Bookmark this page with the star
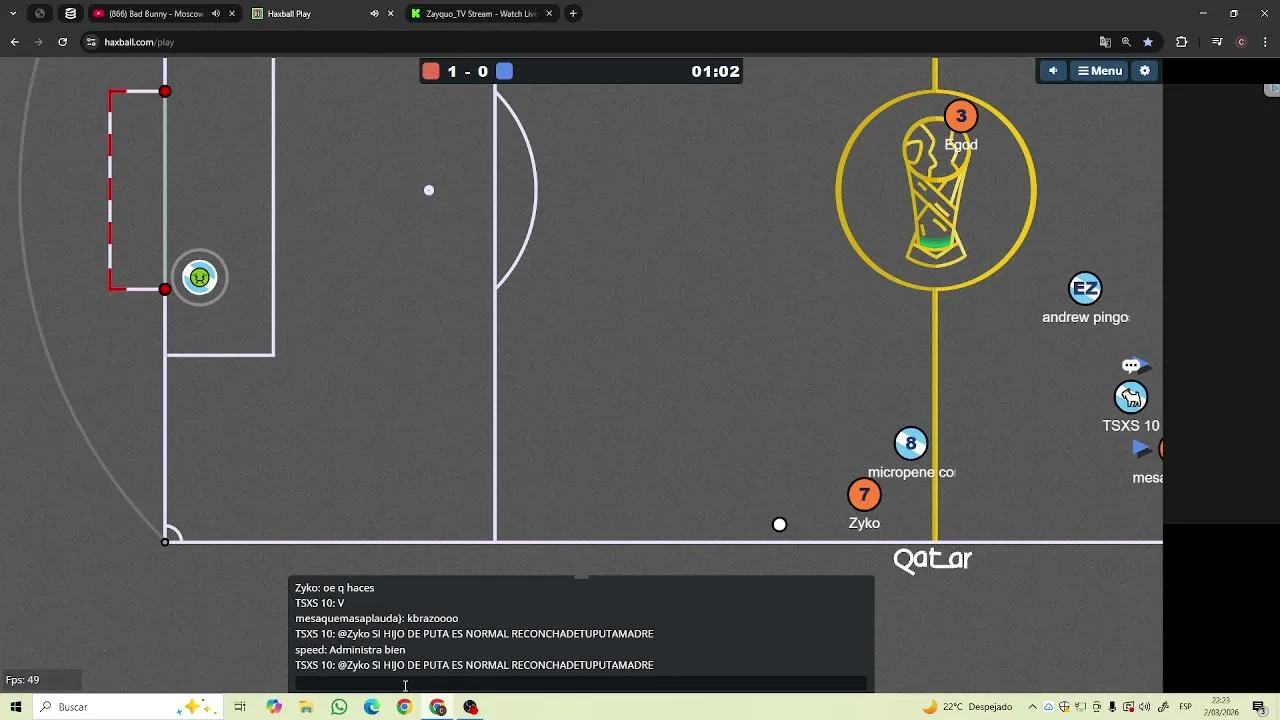This screenshot has height=720, width=1280. click(1148, 42)
